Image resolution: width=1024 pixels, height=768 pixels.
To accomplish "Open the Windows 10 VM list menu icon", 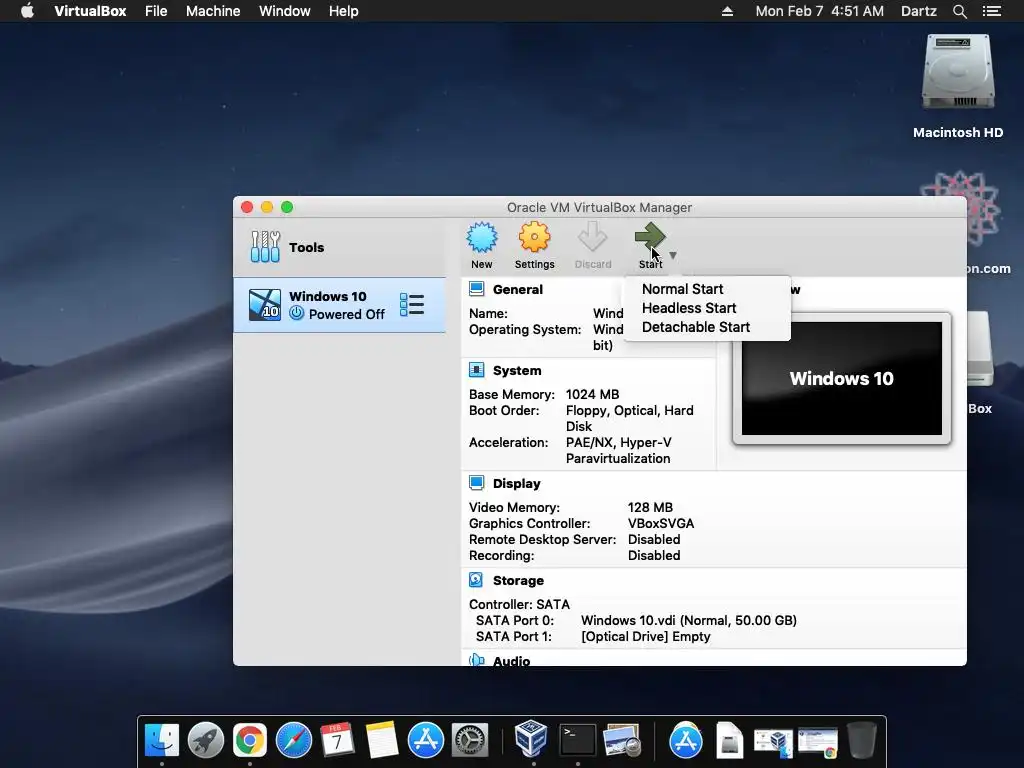I will [412, 305].
